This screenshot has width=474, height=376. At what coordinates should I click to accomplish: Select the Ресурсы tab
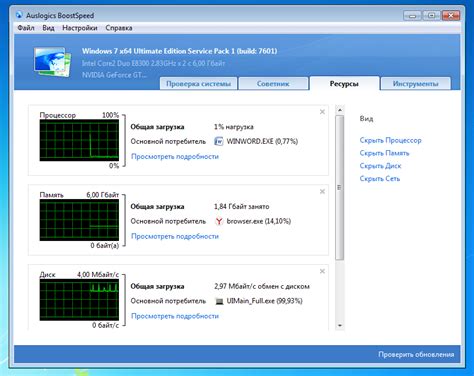pyautogui.click(x=344, y=84)
